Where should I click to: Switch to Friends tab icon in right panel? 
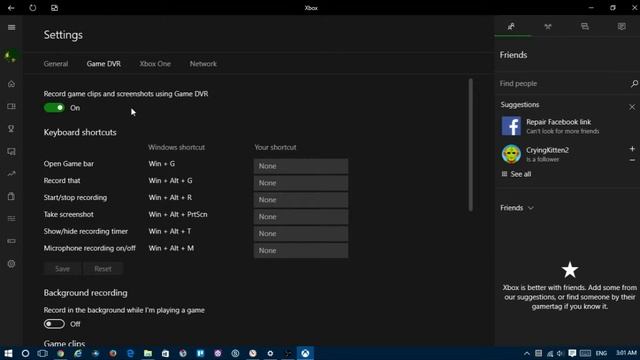(511, 27)
